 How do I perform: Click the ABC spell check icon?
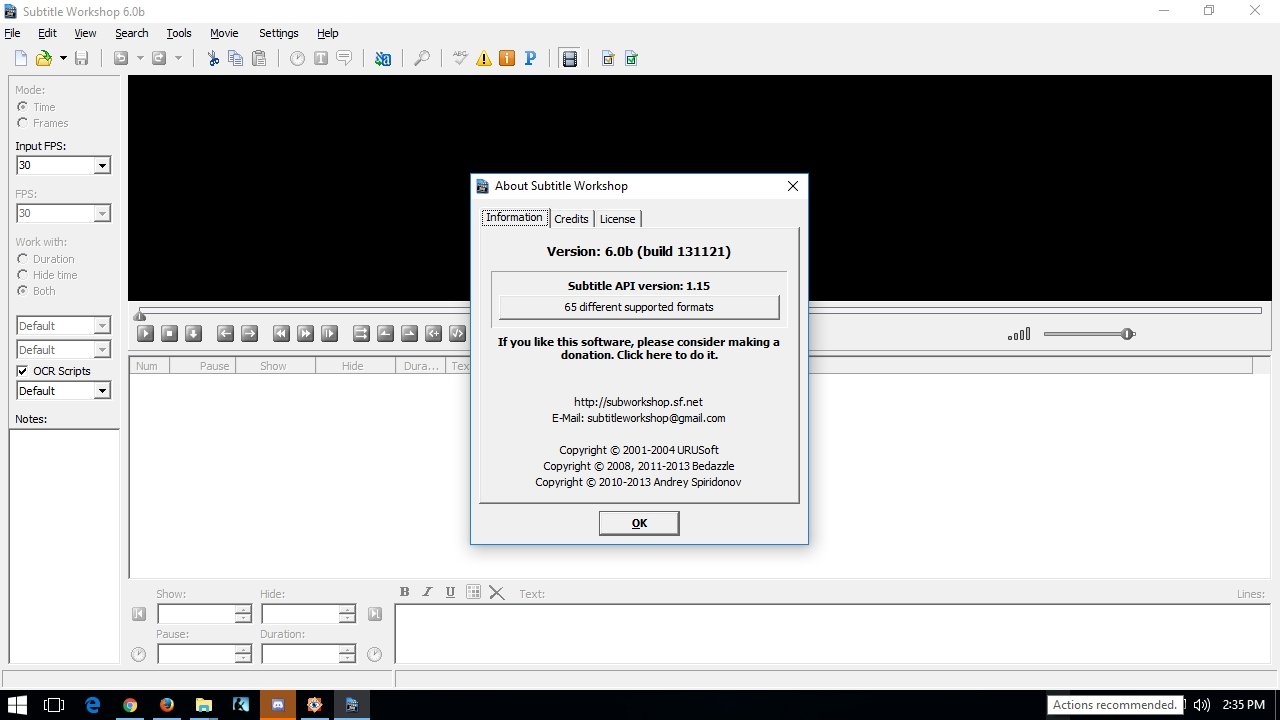460,58
